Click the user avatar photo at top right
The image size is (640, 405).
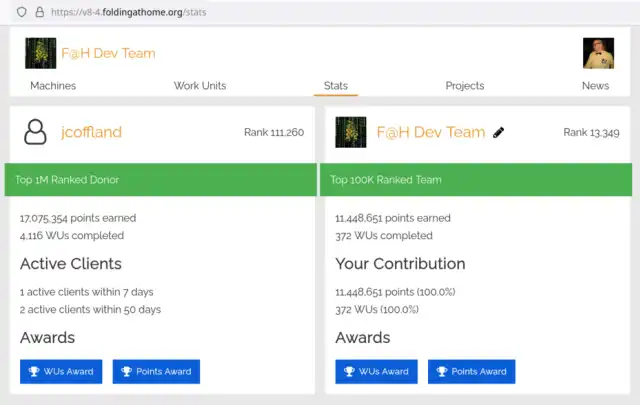pos(598,53)
